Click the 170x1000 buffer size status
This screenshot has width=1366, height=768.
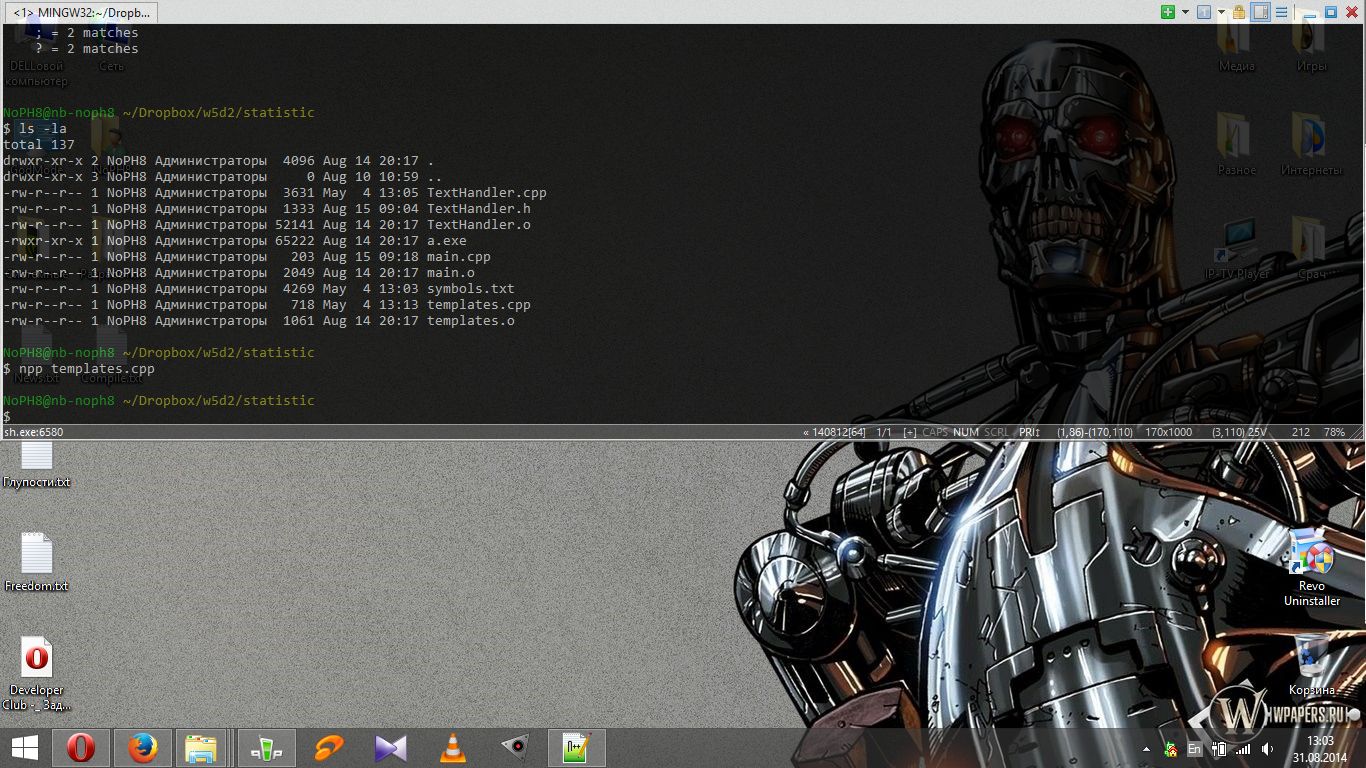1169,432
